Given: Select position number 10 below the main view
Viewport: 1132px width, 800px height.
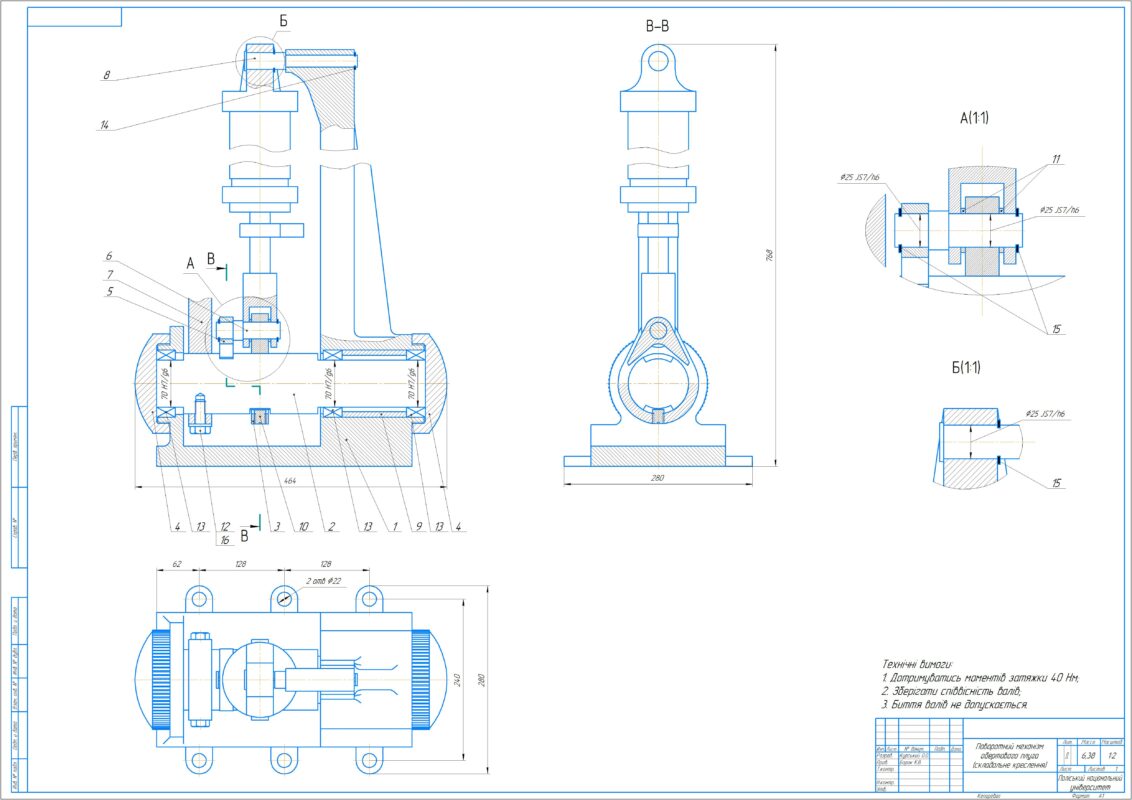Looking at the screenshot, I should tap(304, 527).
